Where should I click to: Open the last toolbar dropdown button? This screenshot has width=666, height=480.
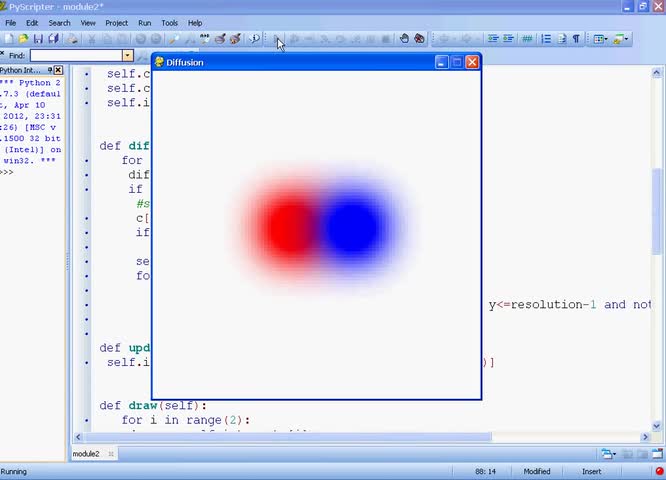pos(621,39)
